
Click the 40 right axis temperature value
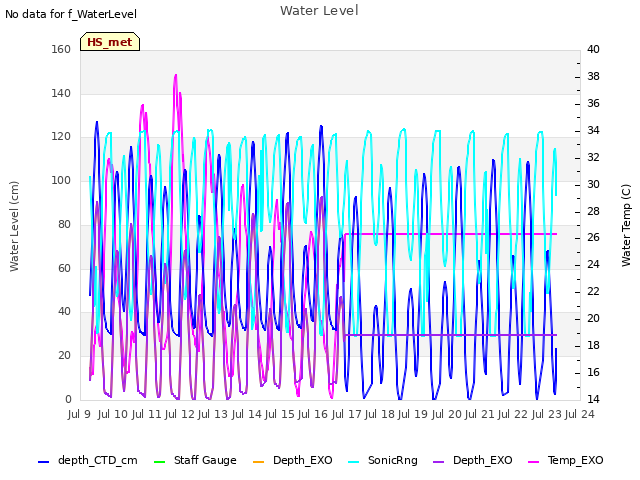[x=593, y=49]
